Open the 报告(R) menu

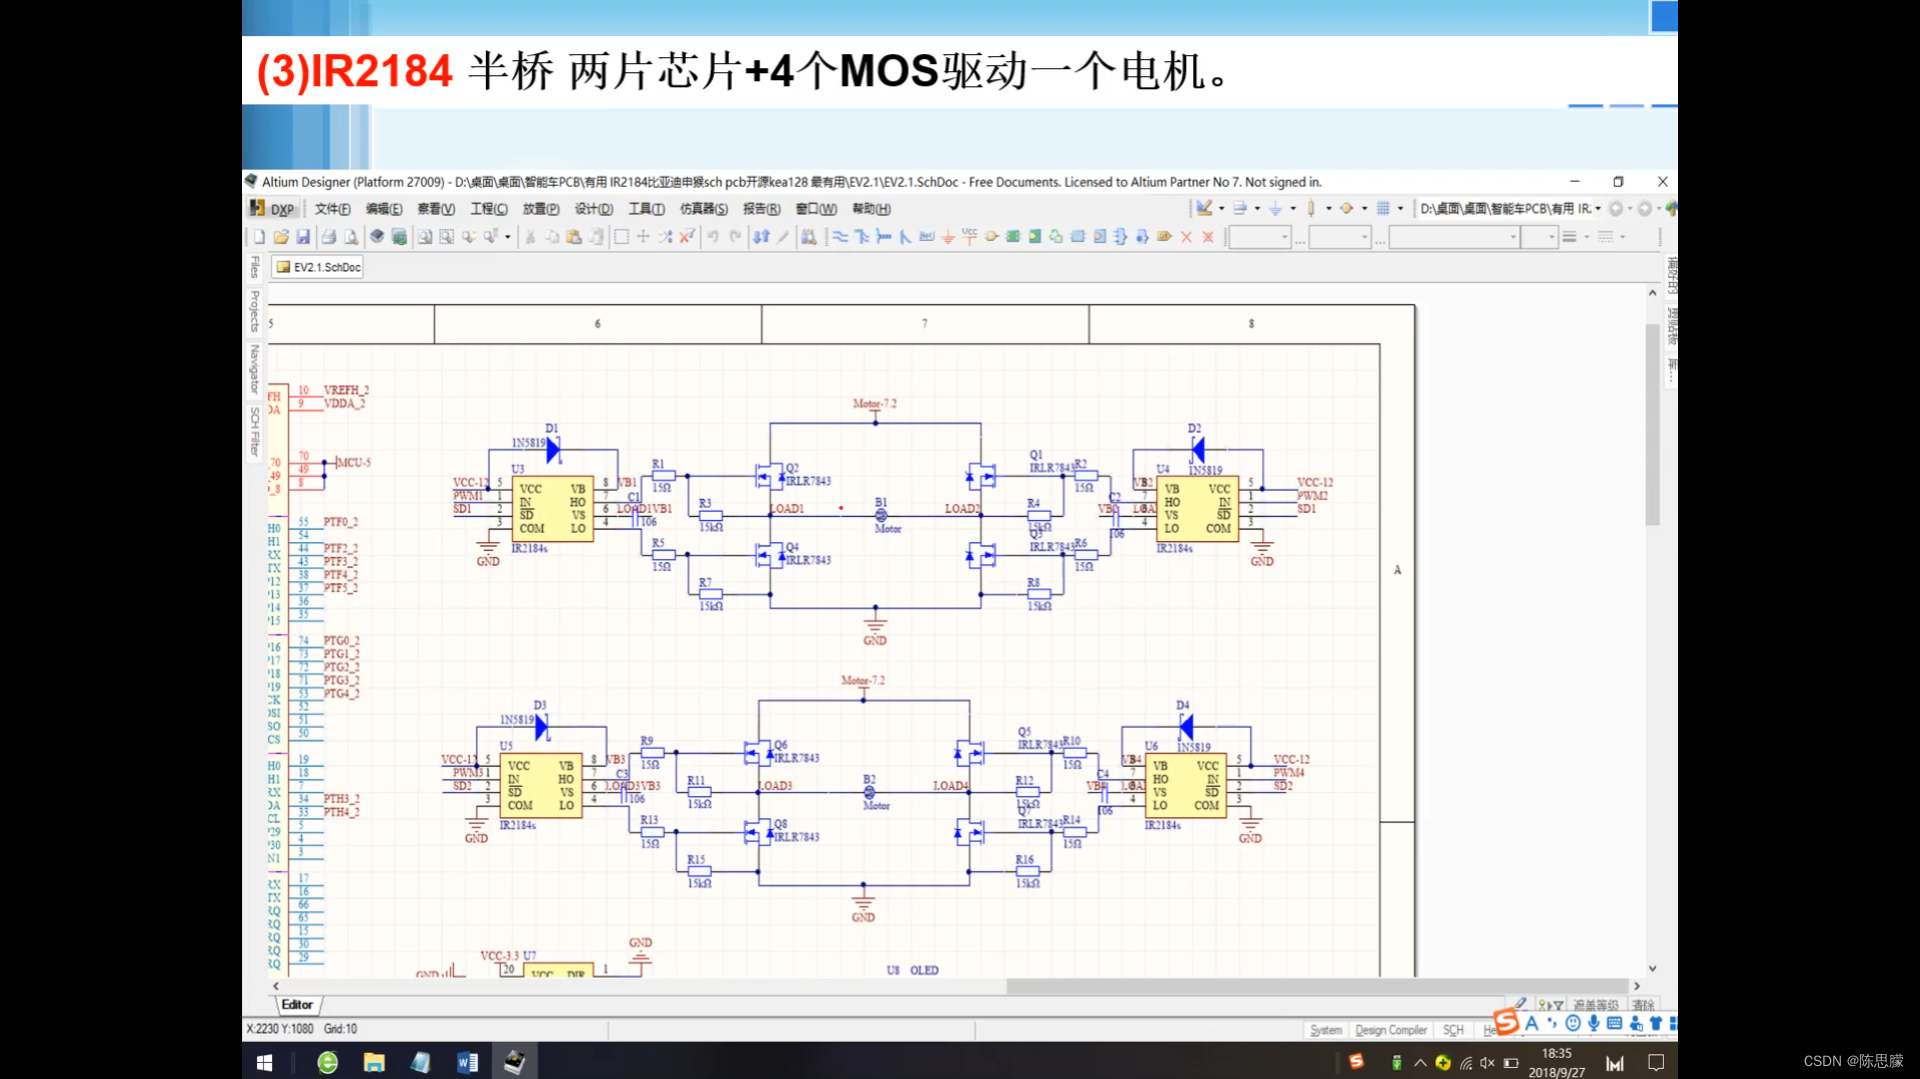click(761, 208)
